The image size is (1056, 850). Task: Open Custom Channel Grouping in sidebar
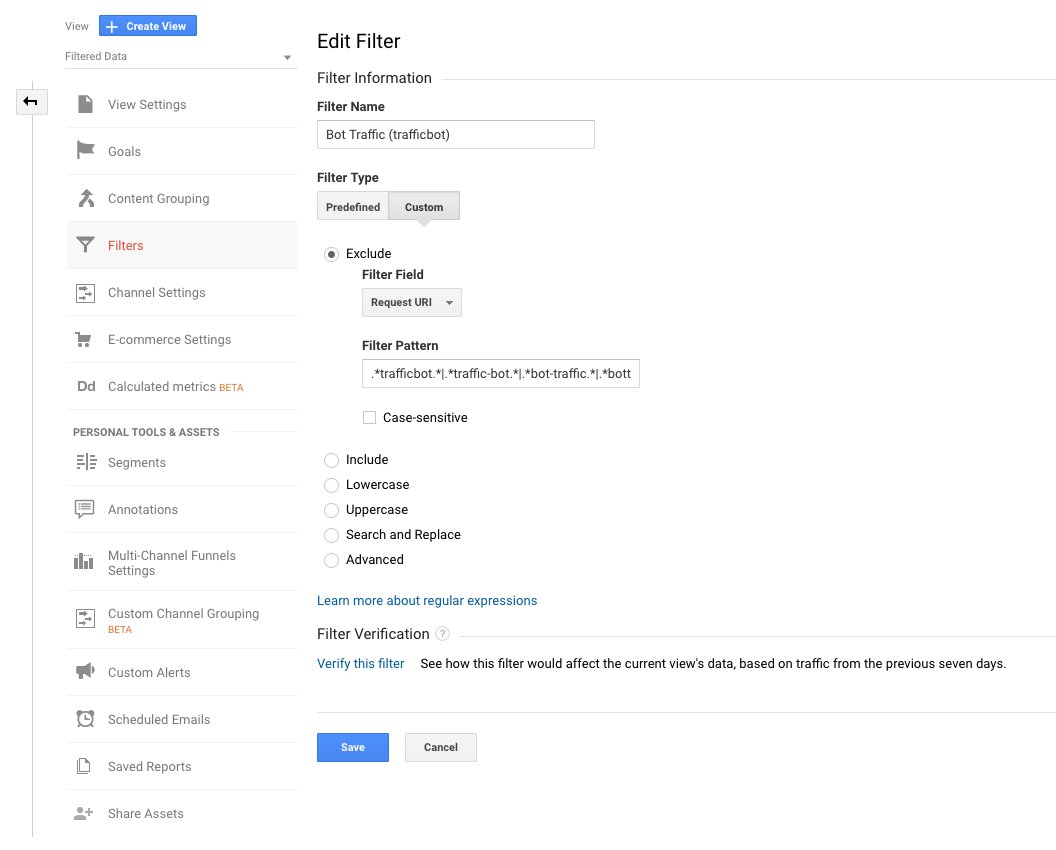(x=182, y=620)
